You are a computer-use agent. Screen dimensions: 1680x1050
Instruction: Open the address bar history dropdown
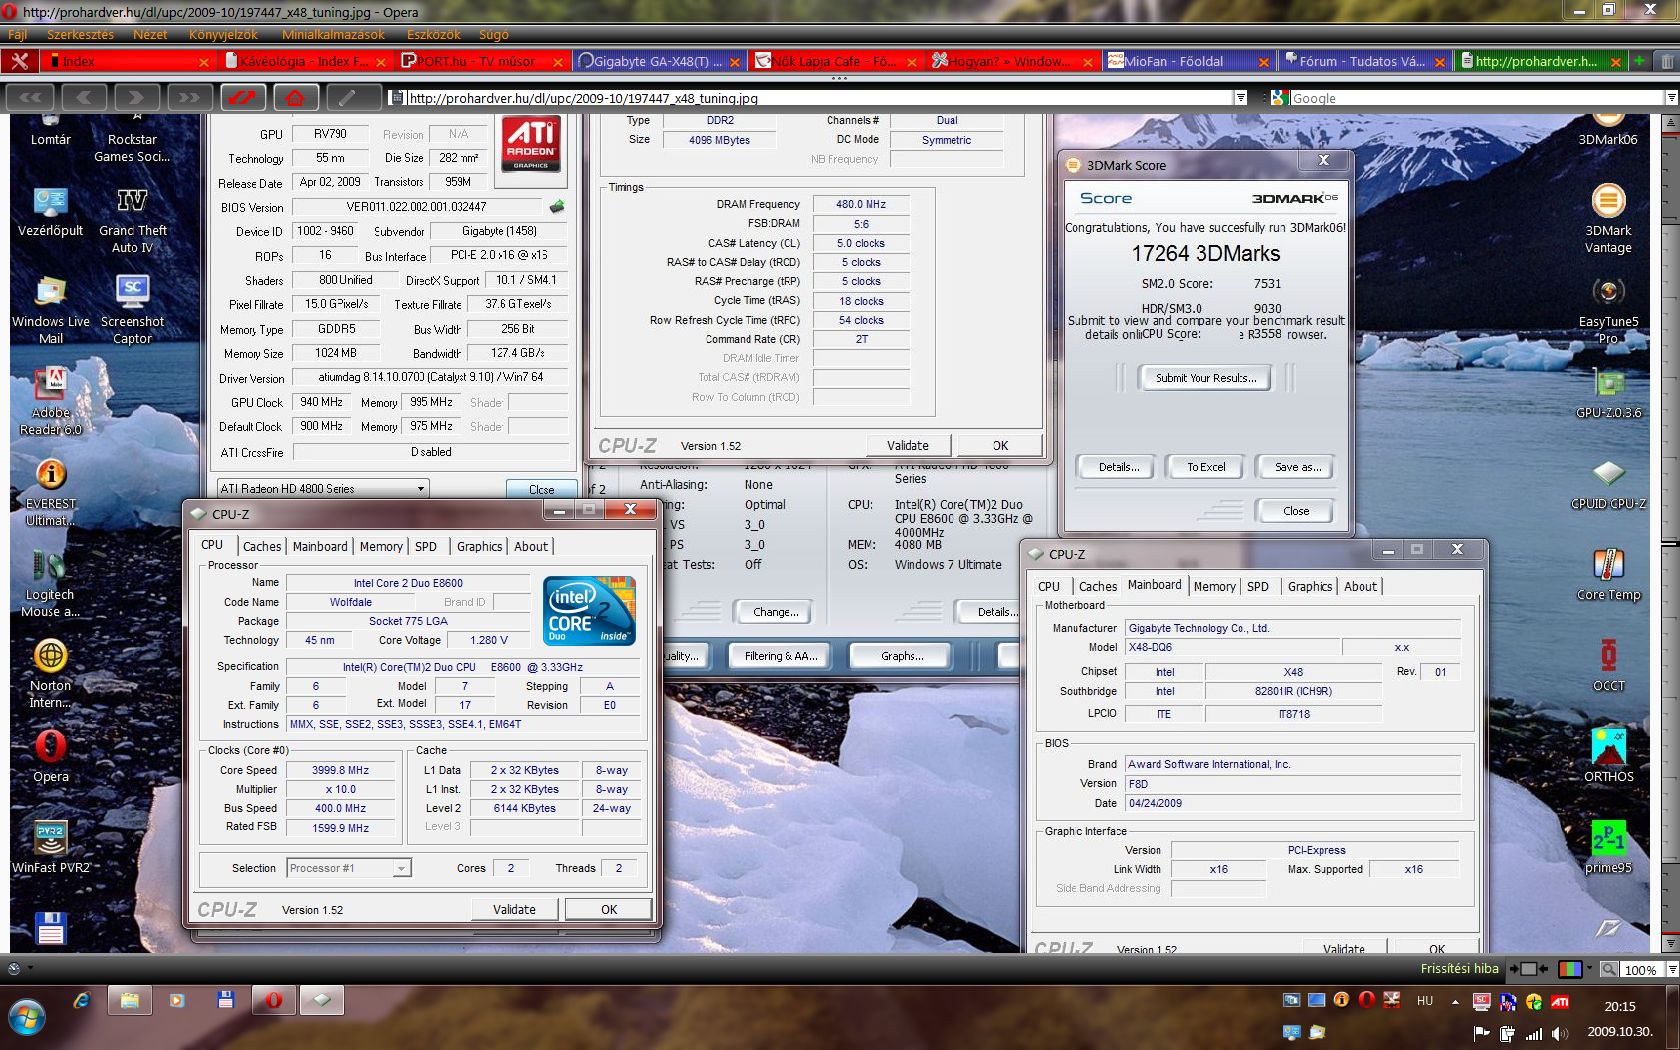pos(1240,98)
